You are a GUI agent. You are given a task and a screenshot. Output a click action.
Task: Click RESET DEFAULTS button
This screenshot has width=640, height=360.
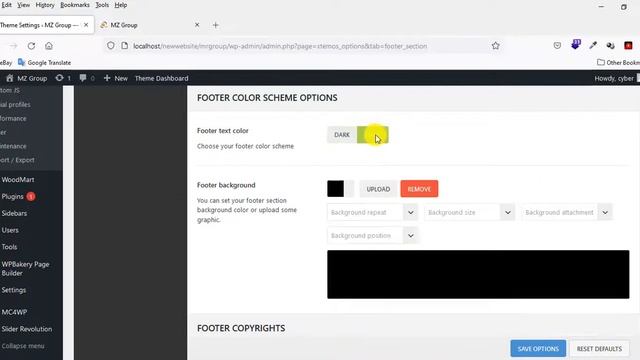tap(599, 349)
